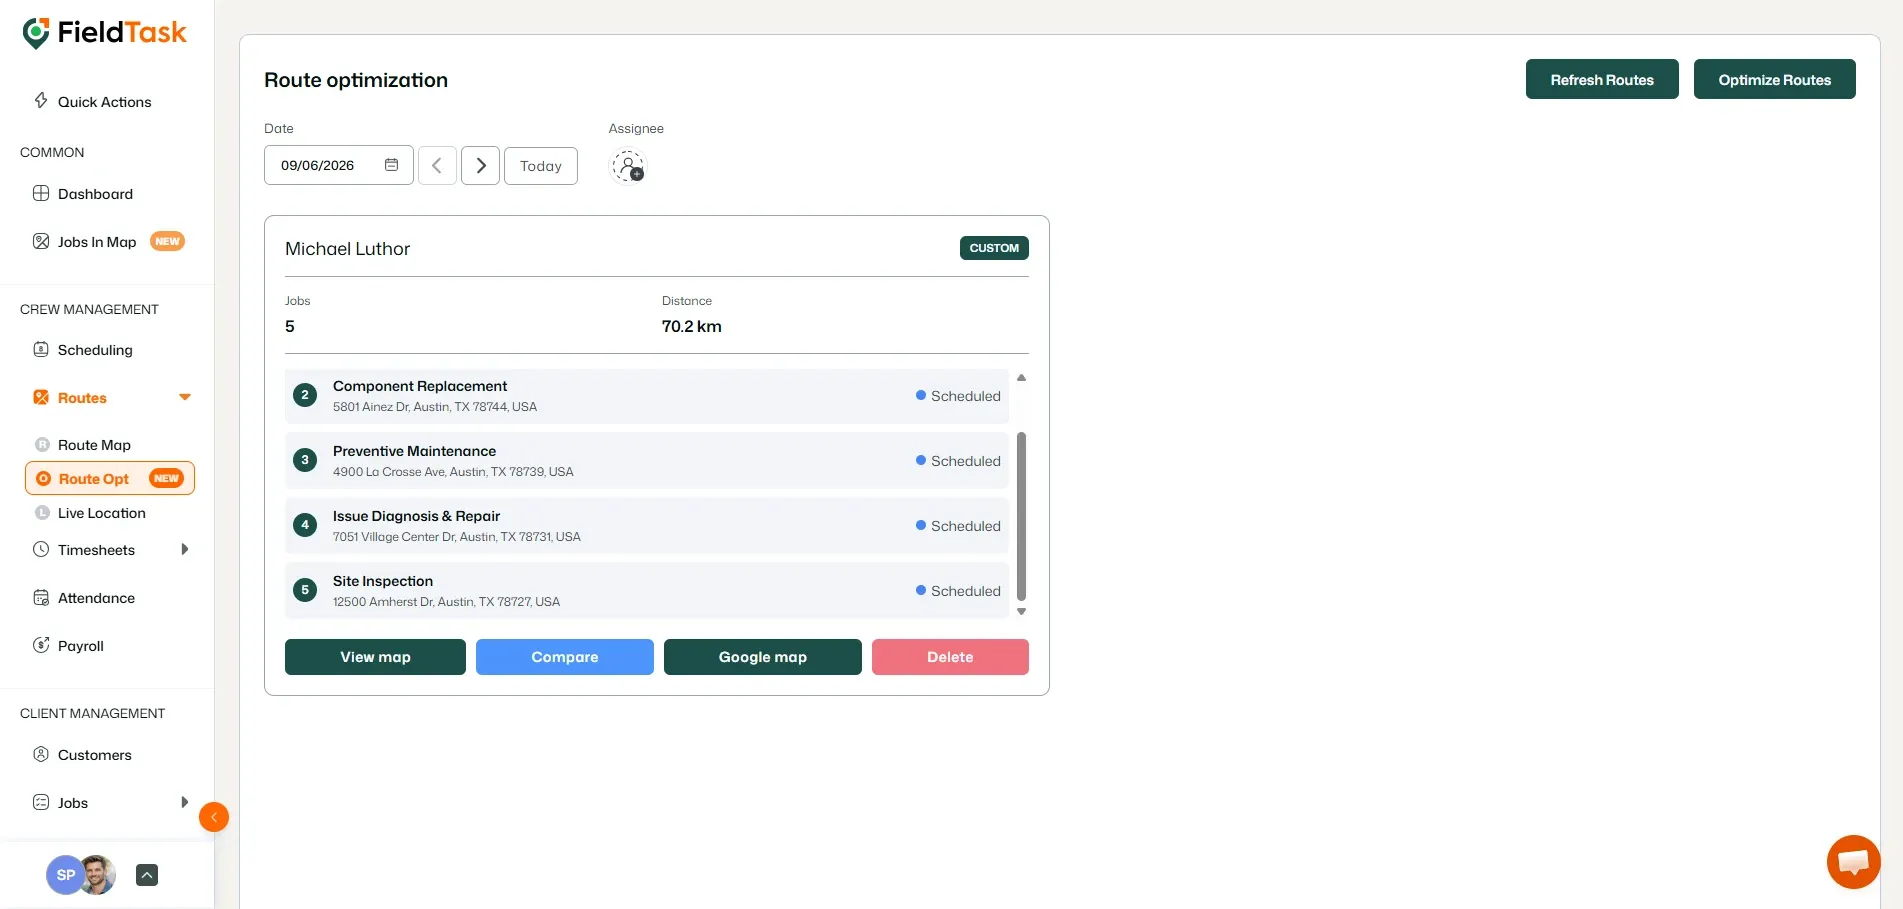Viewport: 1903px width, 909px height.
Task: Collapse the Routes submenu caret
Action: click(x=185, y=397)
